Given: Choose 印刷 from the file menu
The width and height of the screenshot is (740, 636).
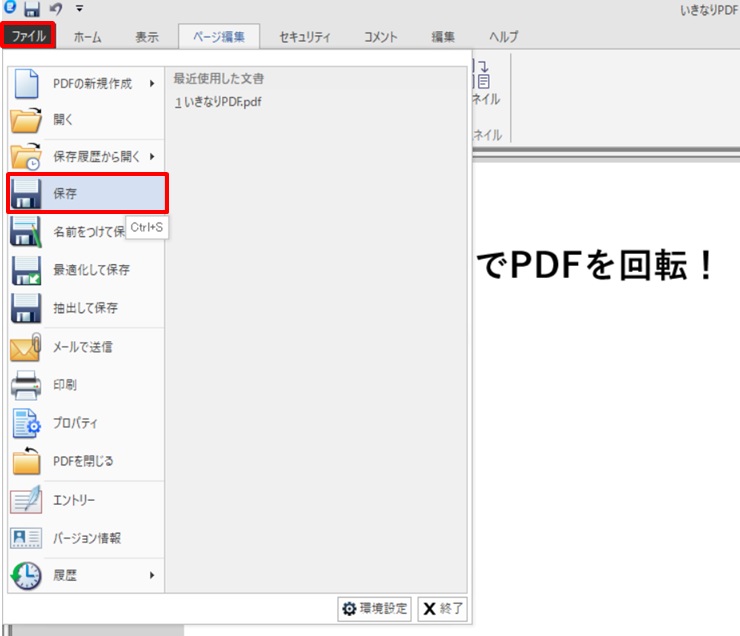Looking at the screenshot, I should pos(65,385).
